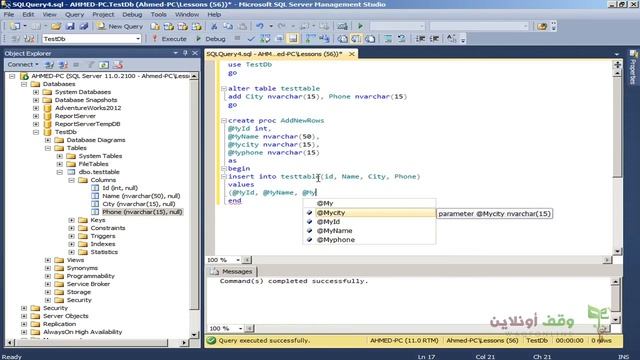Click the Display Estimated Execution Plan icon
Viewport: 640px width, 360px height.
(265, 39)
